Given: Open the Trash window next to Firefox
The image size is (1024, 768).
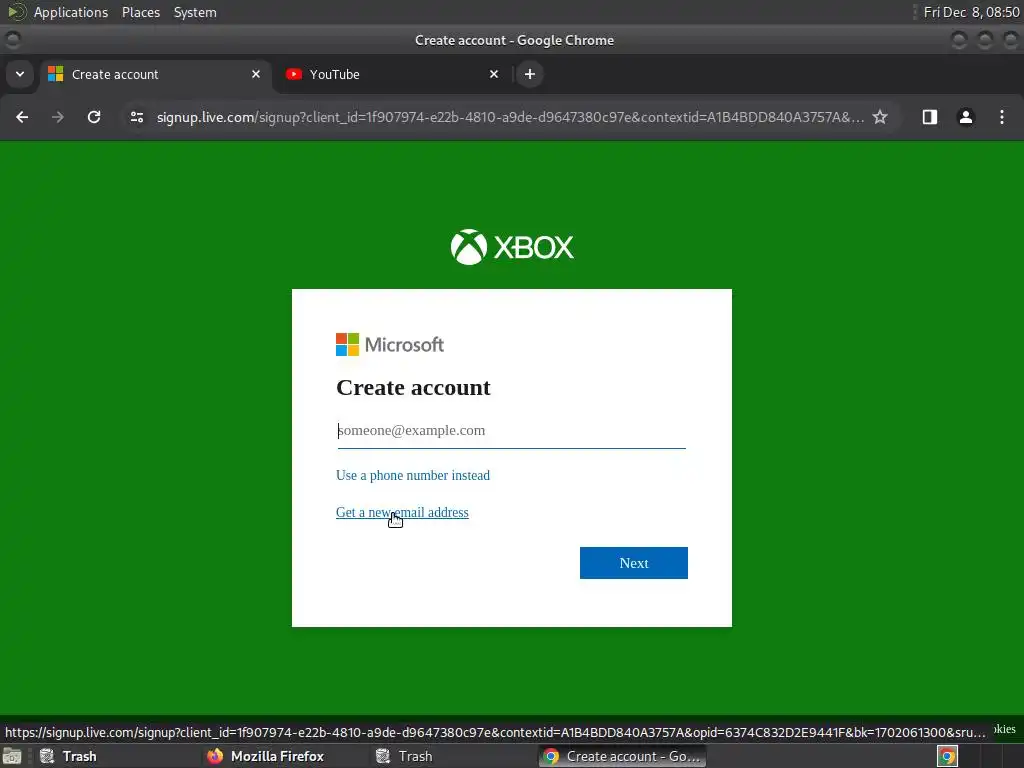Looking at the screenshot, I should (405, 756).
